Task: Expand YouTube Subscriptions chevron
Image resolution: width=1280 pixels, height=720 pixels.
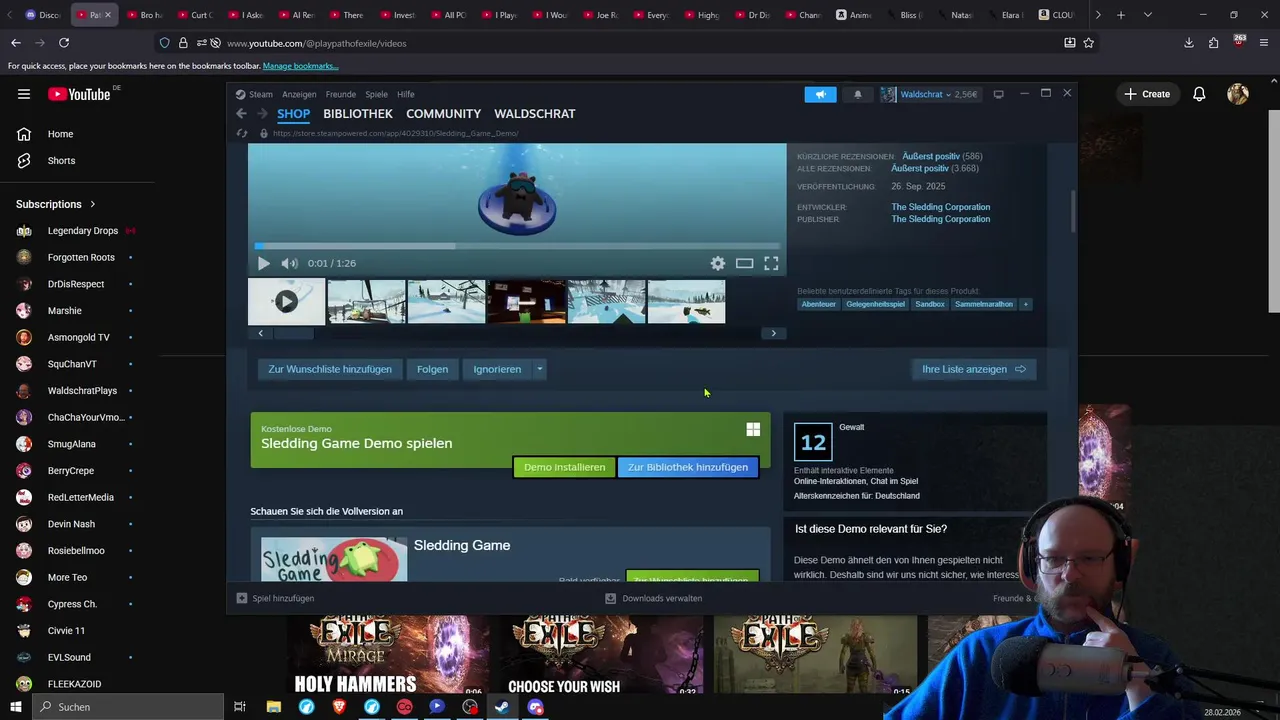Action: coord(93,204)
